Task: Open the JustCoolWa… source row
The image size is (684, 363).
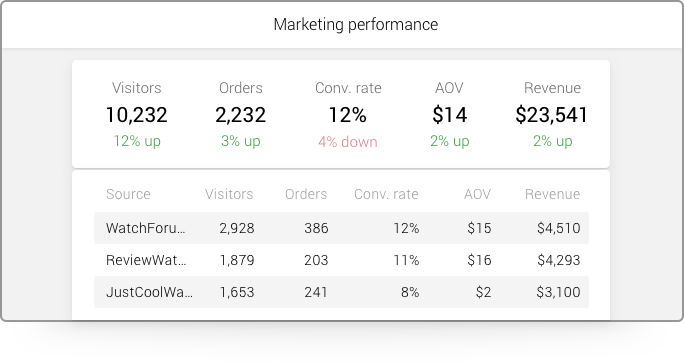Action: coord(341,292)
